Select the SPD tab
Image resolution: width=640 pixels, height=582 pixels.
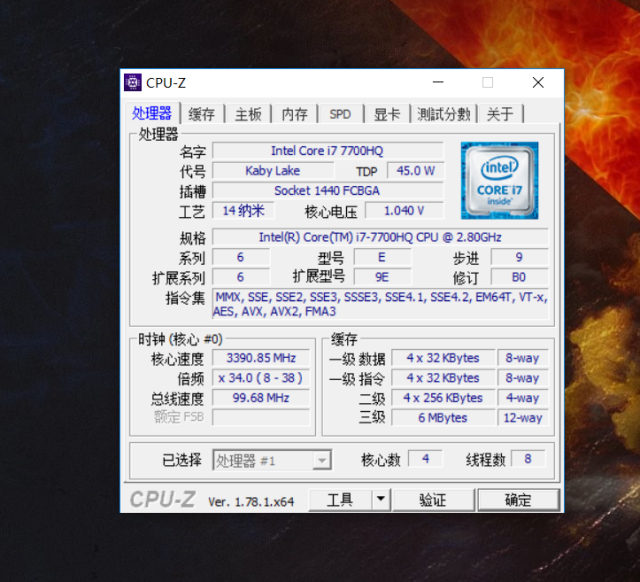[340, 114]
